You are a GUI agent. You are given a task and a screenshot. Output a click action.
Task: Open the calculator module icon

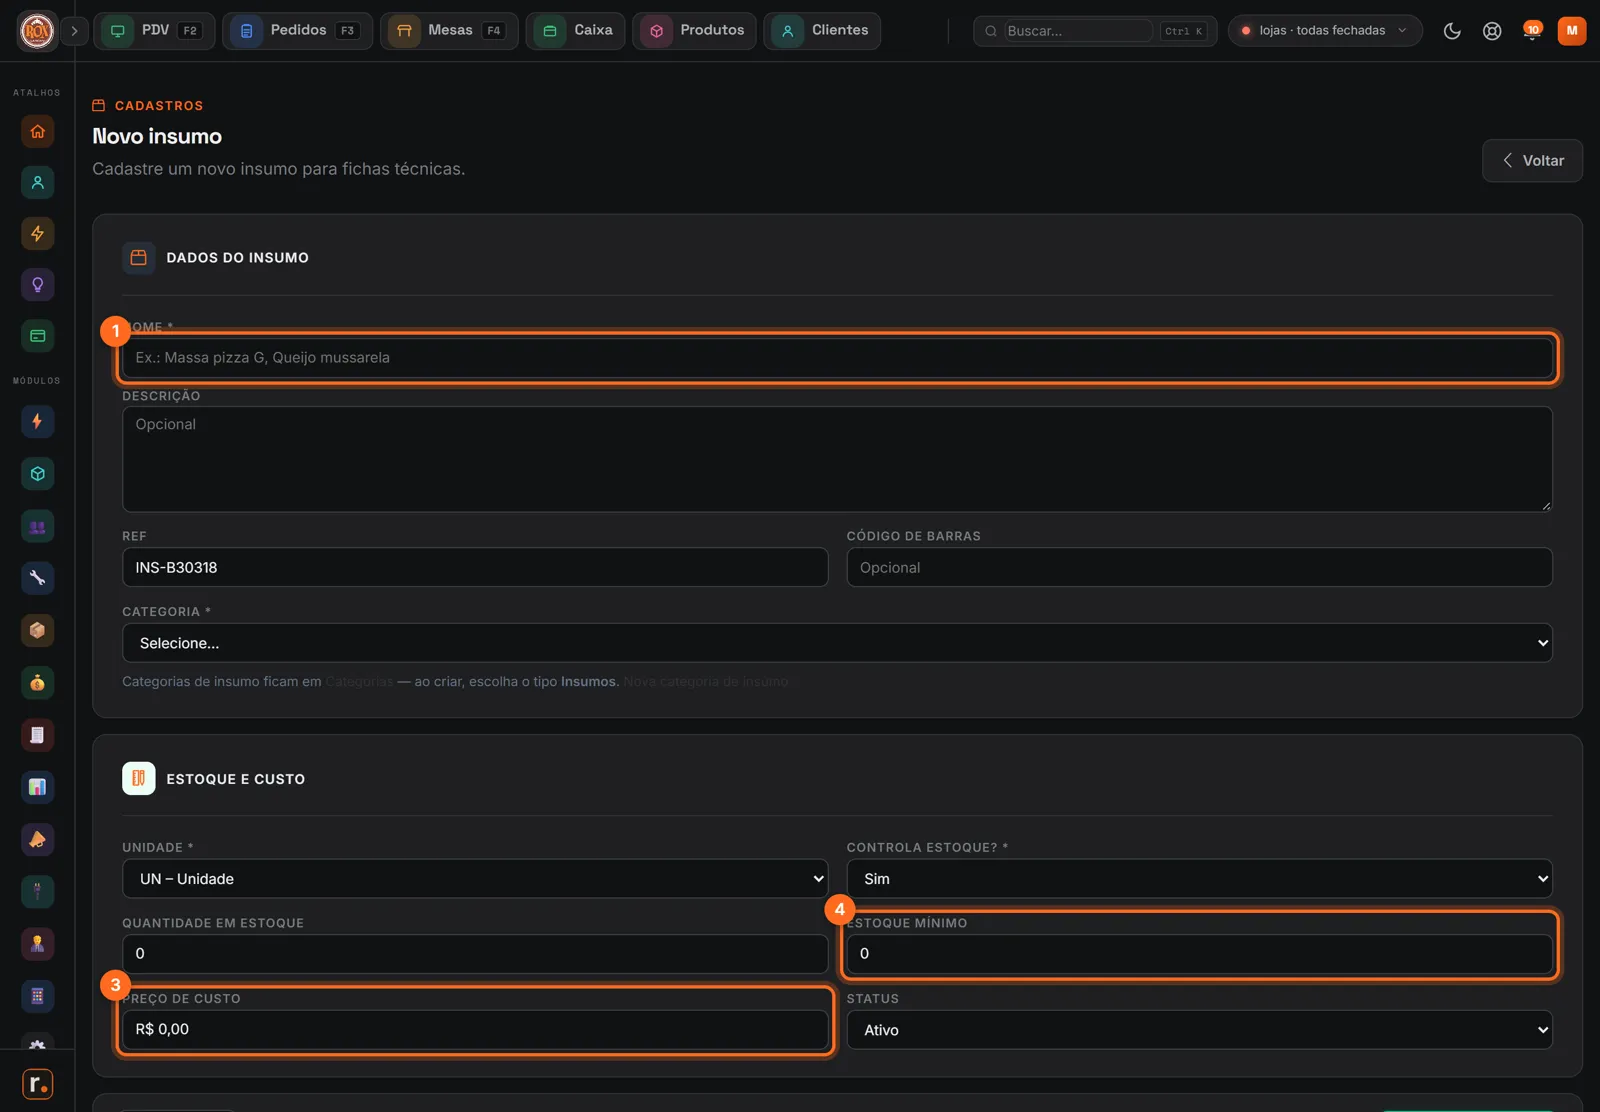tap(37, 996)
